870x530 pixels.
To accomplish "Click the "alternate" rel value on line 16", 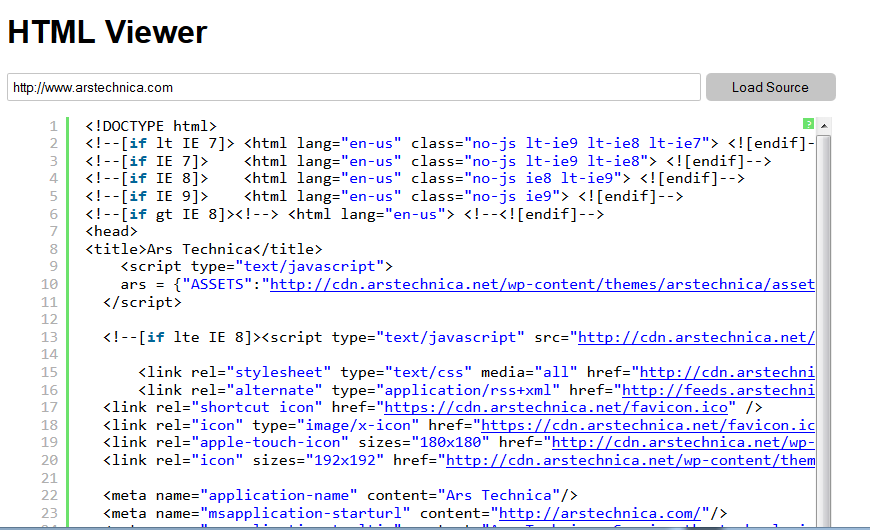I will (275, 390).
